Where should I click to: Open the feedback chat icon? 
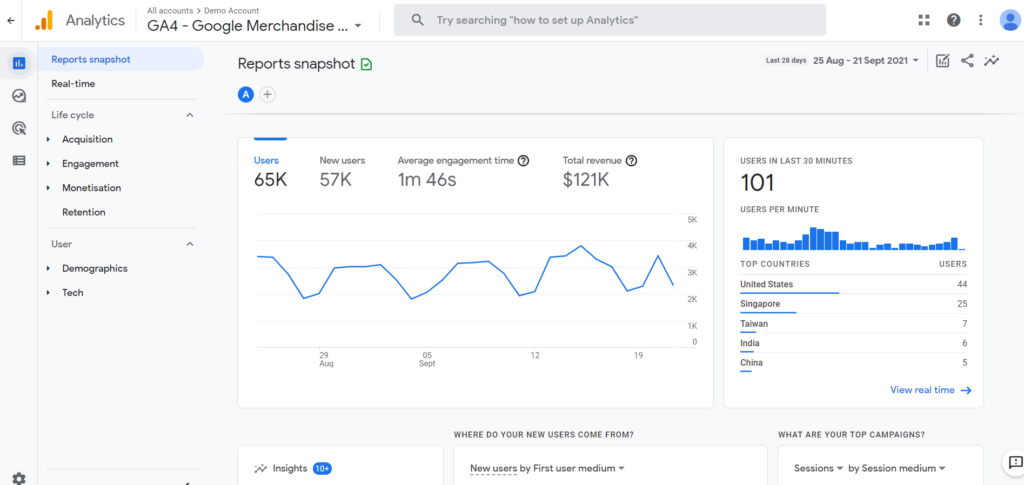pyautogui.click(x=1014, y=463)
